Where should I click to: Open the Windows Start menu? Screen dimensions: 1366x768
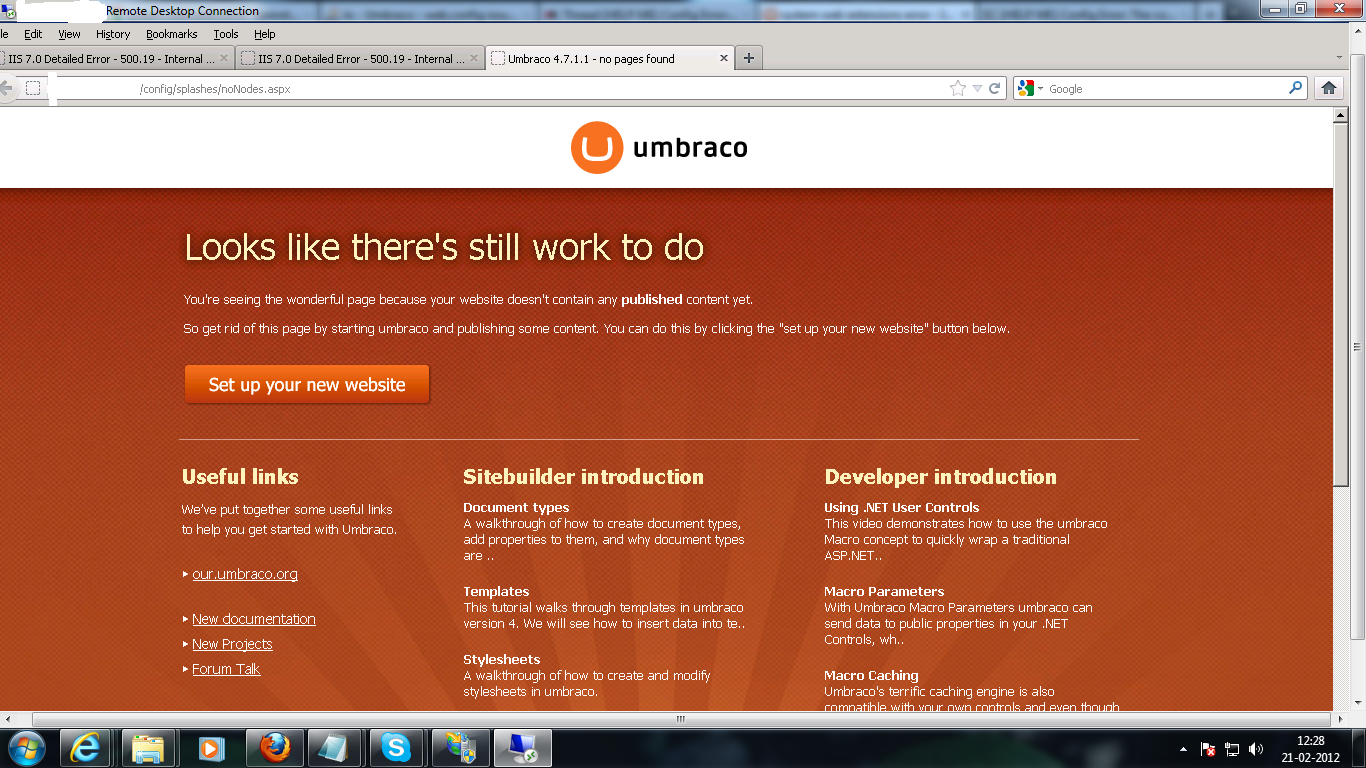pyautogui.click(x=25, y=748)
